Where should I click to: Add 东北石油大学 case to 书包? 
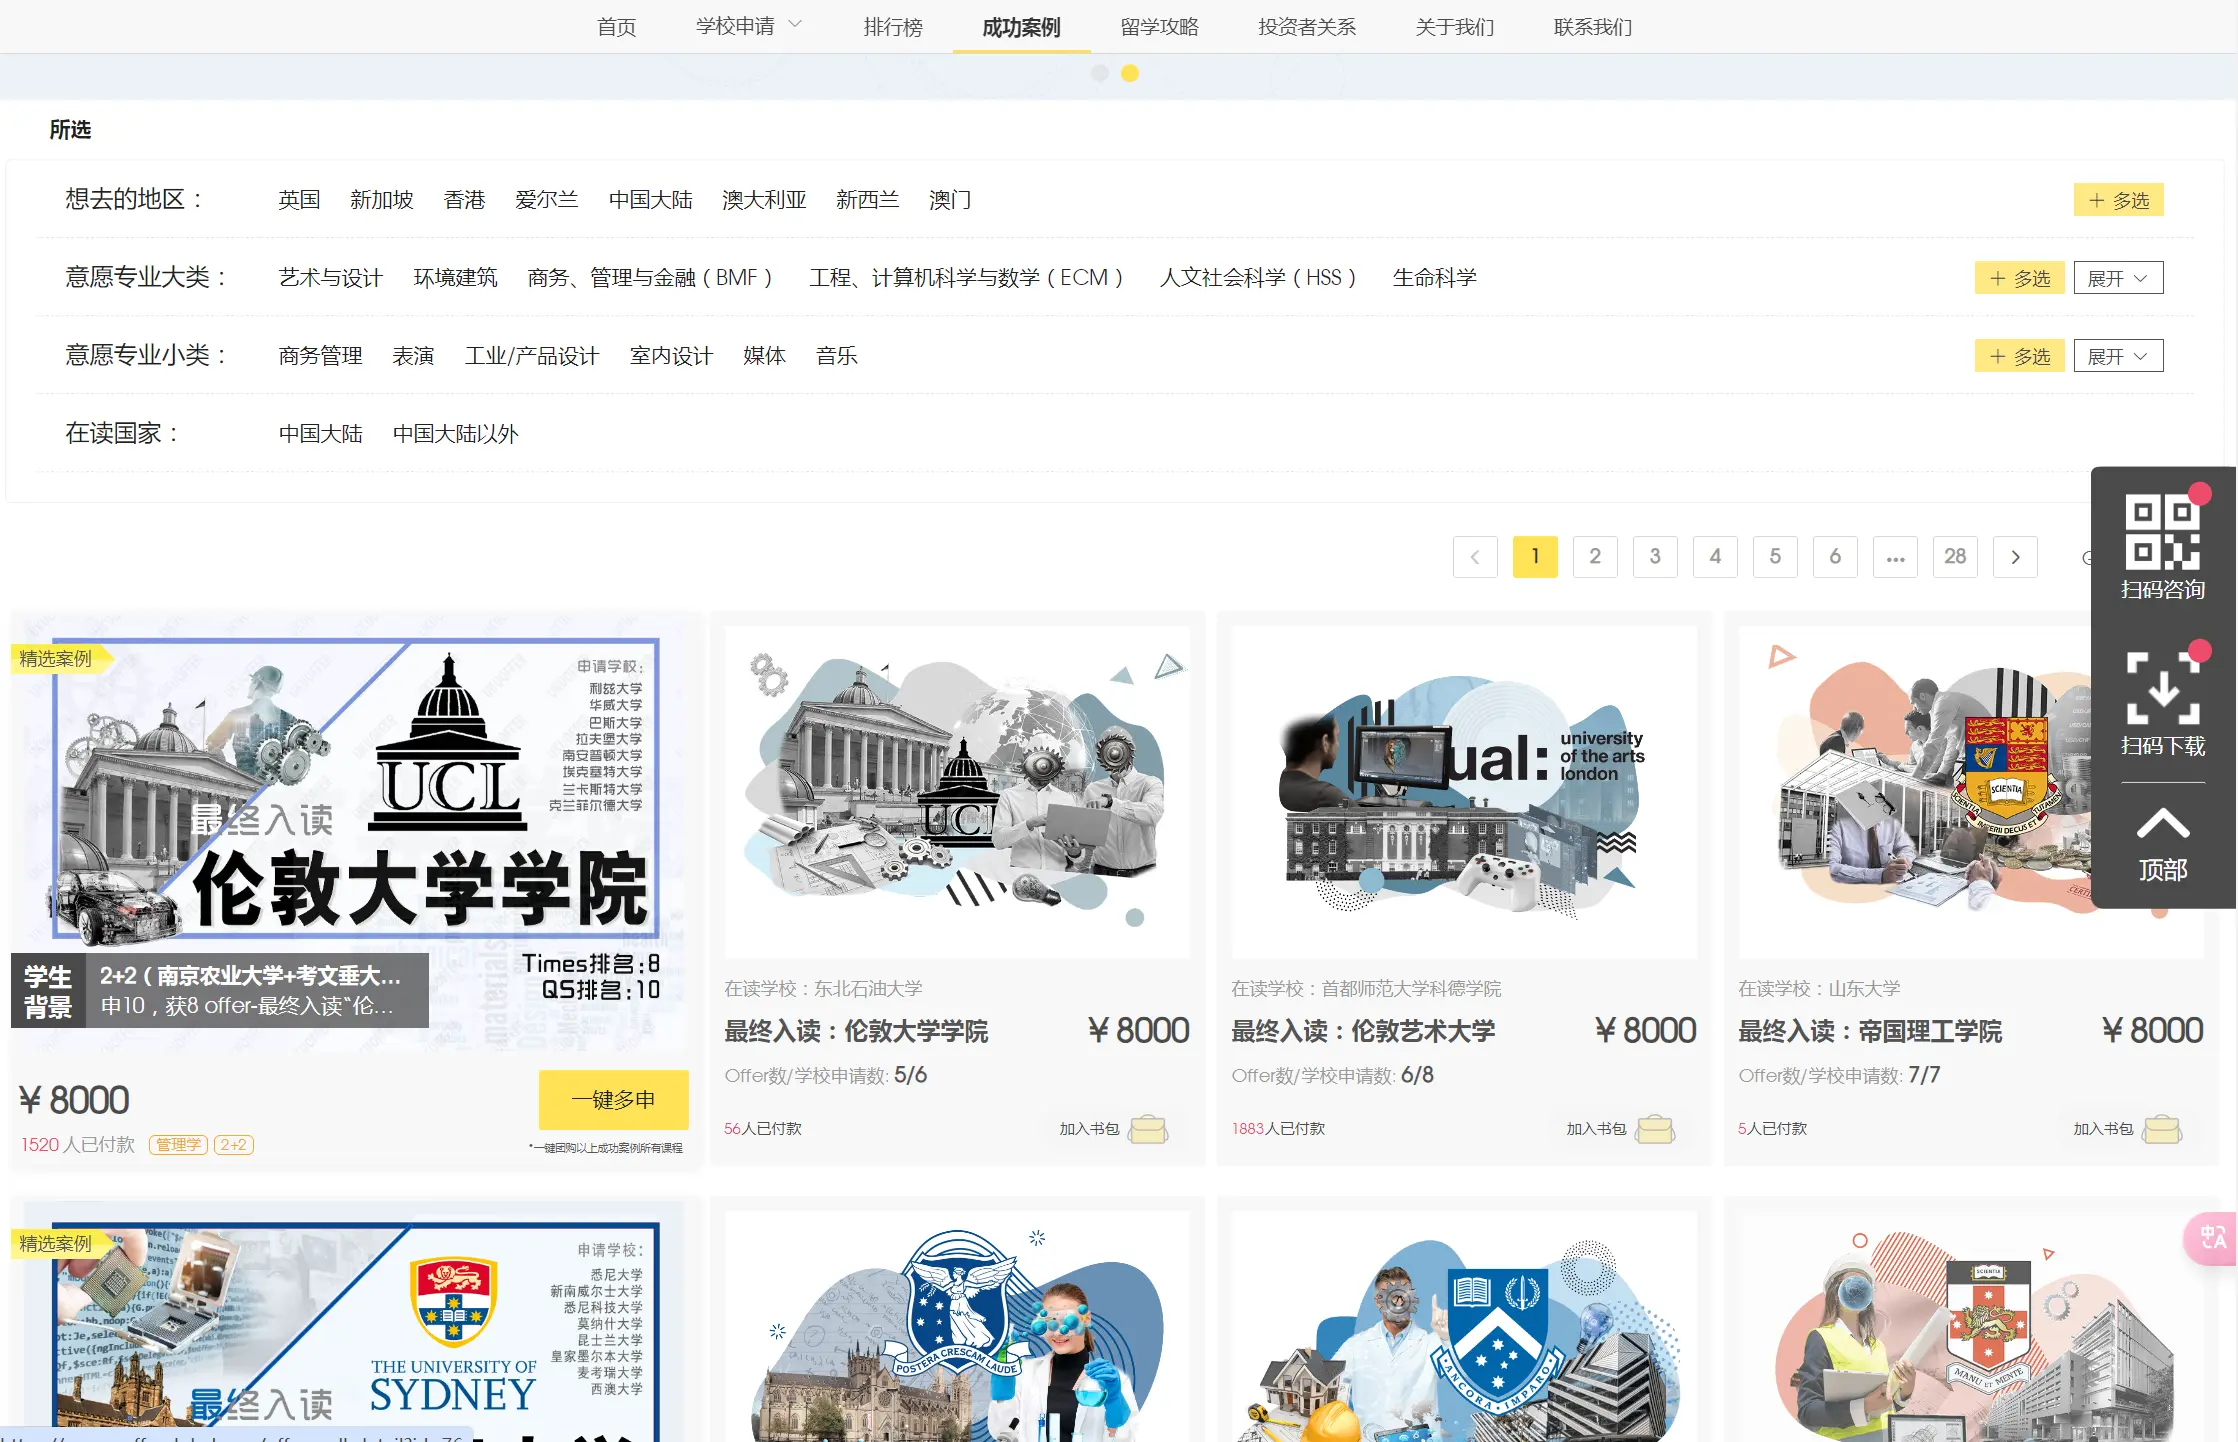coord(1113,1129)
